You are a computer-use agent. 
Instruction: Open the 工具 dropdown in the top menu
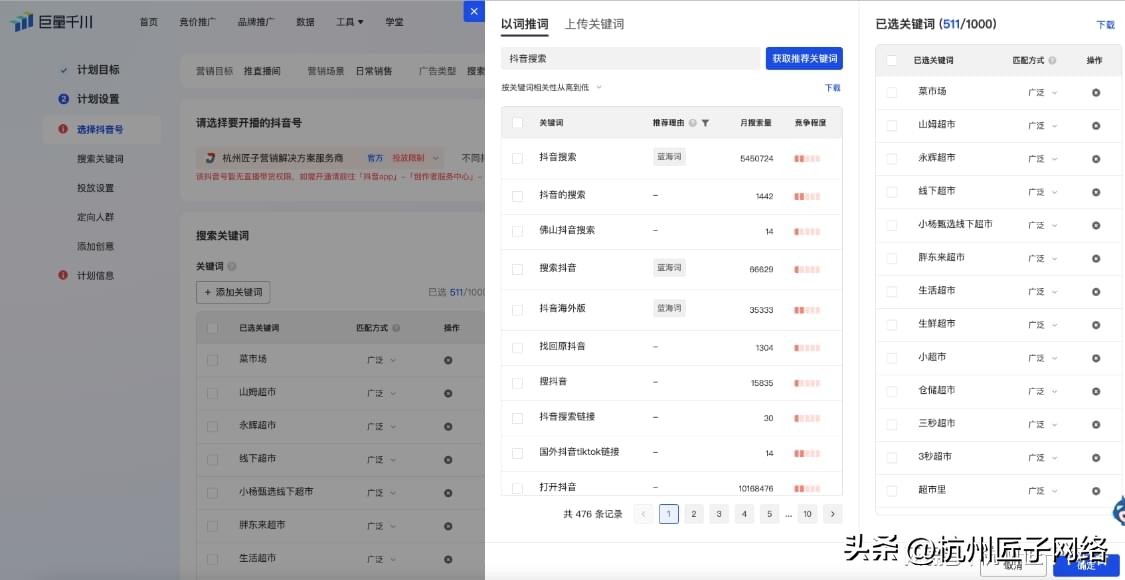pyautogui.click(x=348, y=21)
